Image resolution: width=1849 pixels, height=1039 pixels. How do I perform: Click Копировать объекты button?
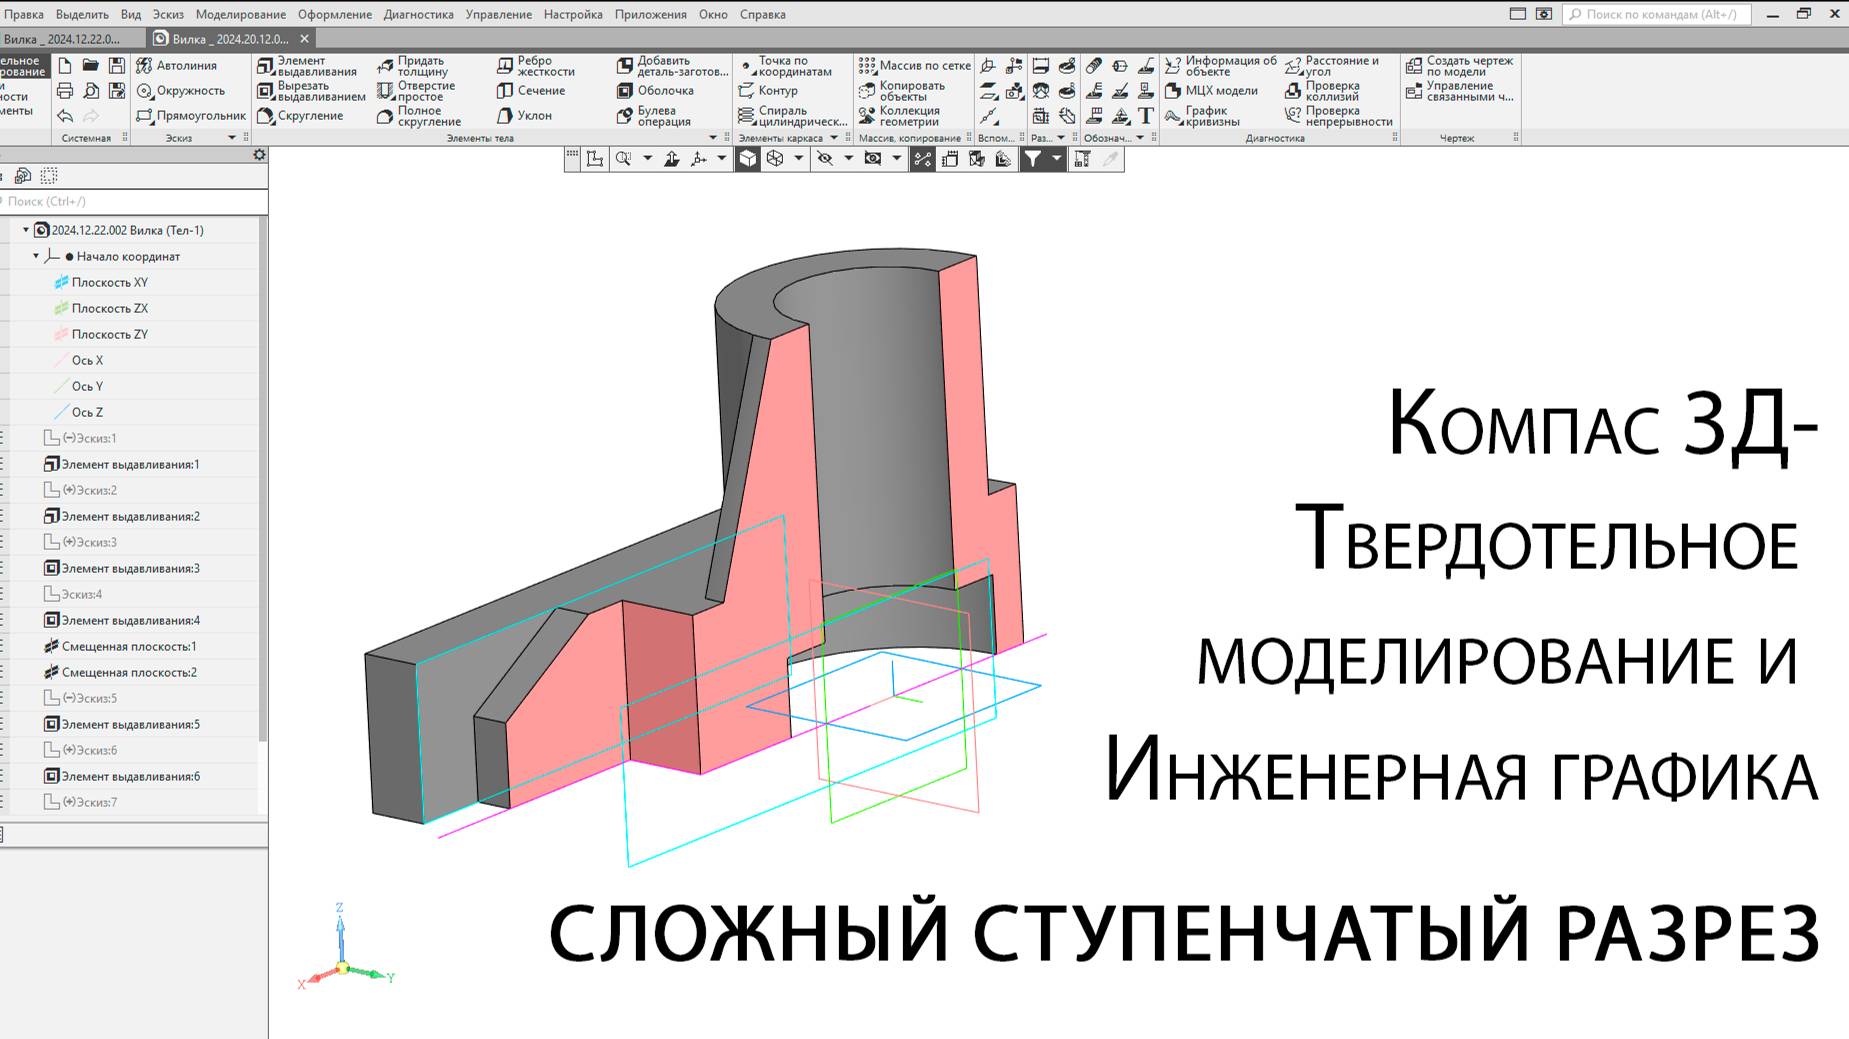coord(902,91)
